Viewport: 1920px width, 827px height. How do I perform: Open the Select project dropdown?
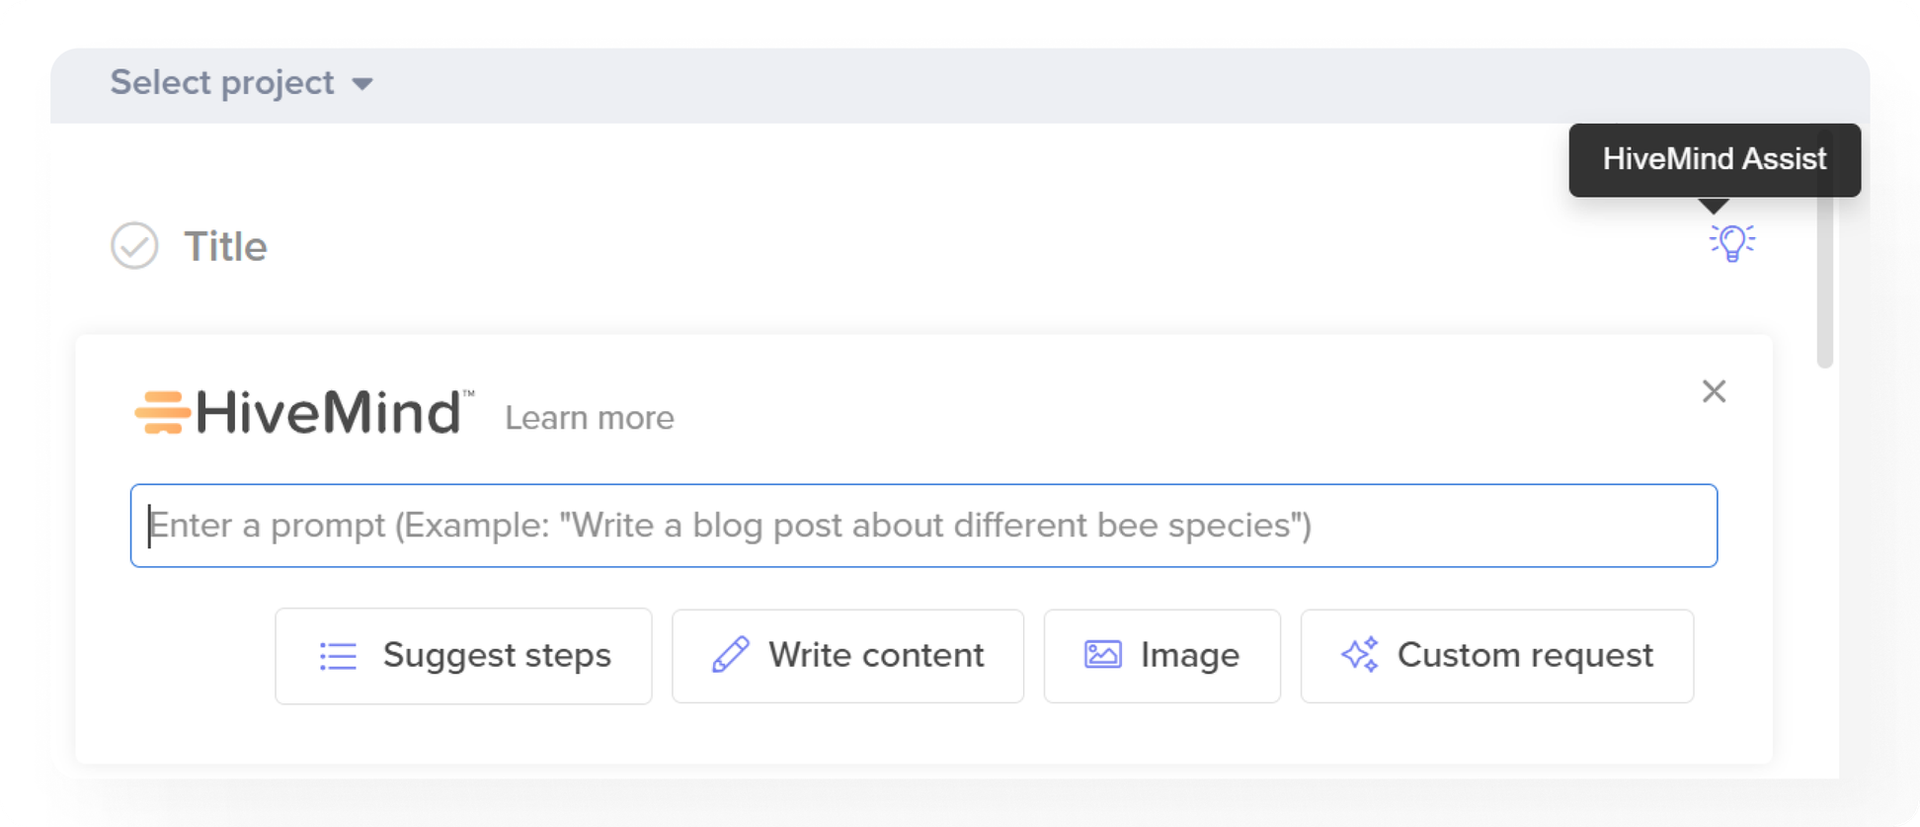(x=241, y=83)
